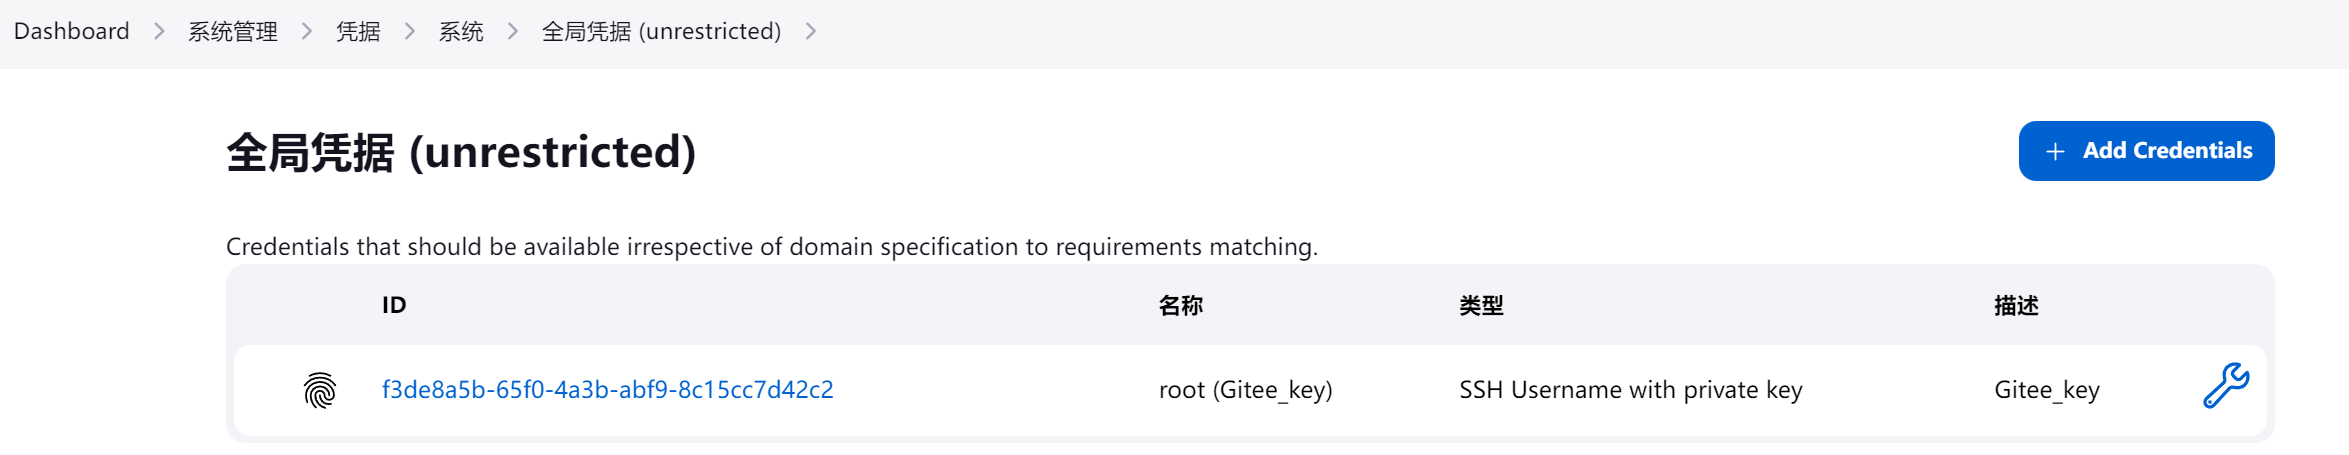This screenshot has height=455, width=2349.
Task: Expand the chevron after 凭据 breadcrumb
Action: (x=410, y=32)
